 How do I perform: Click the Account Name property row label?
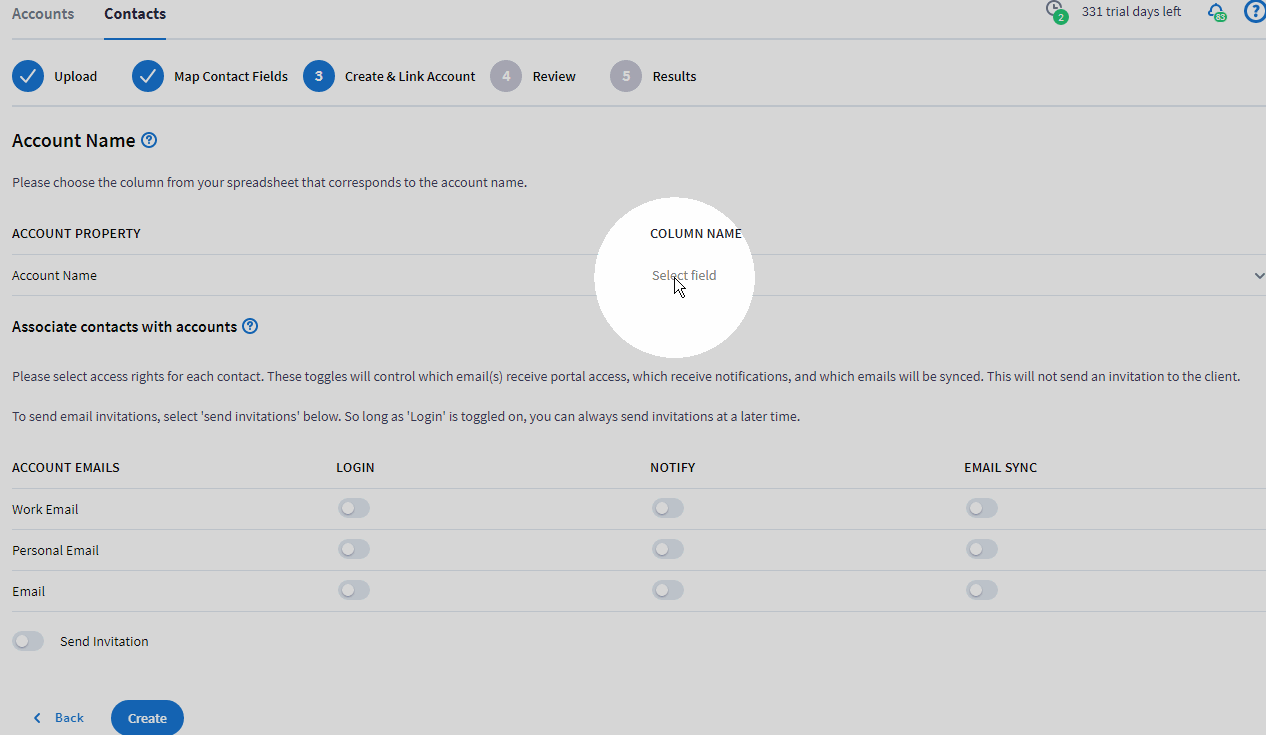(54, 275)
